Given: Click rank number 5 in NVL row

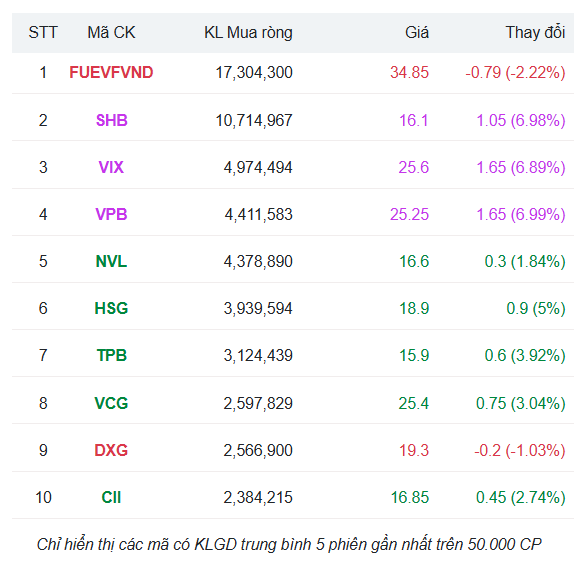Looking at the screenshot, I should coord(43,261).
